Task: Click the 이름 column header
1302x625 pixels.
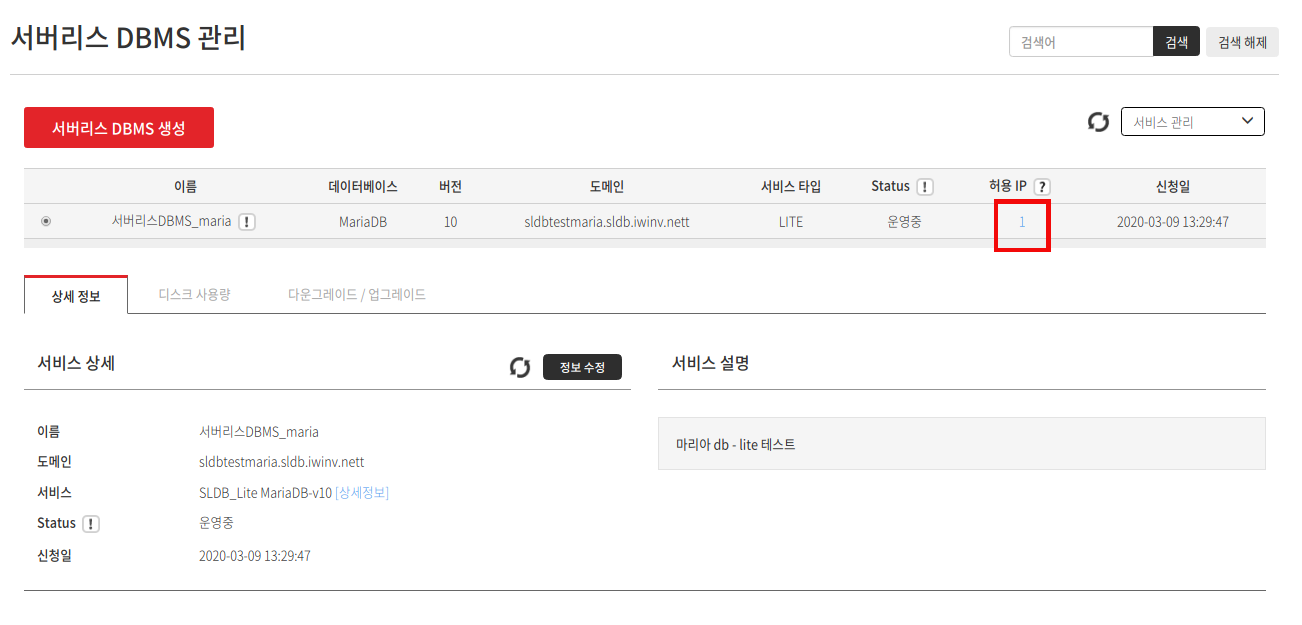Action: (185, 187)
